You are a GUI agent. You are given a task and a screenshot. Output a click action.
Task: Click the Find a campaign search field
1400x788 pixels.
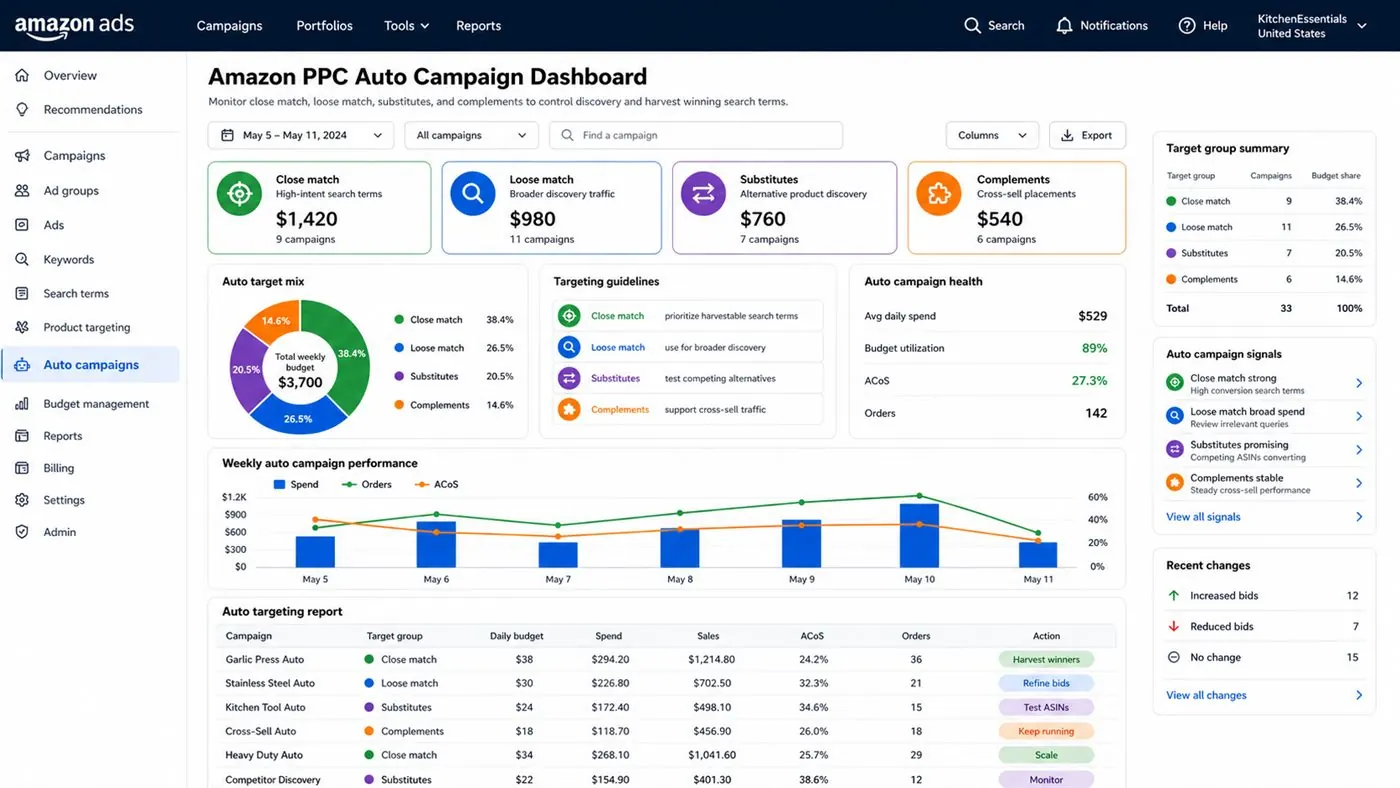point(696,135)
